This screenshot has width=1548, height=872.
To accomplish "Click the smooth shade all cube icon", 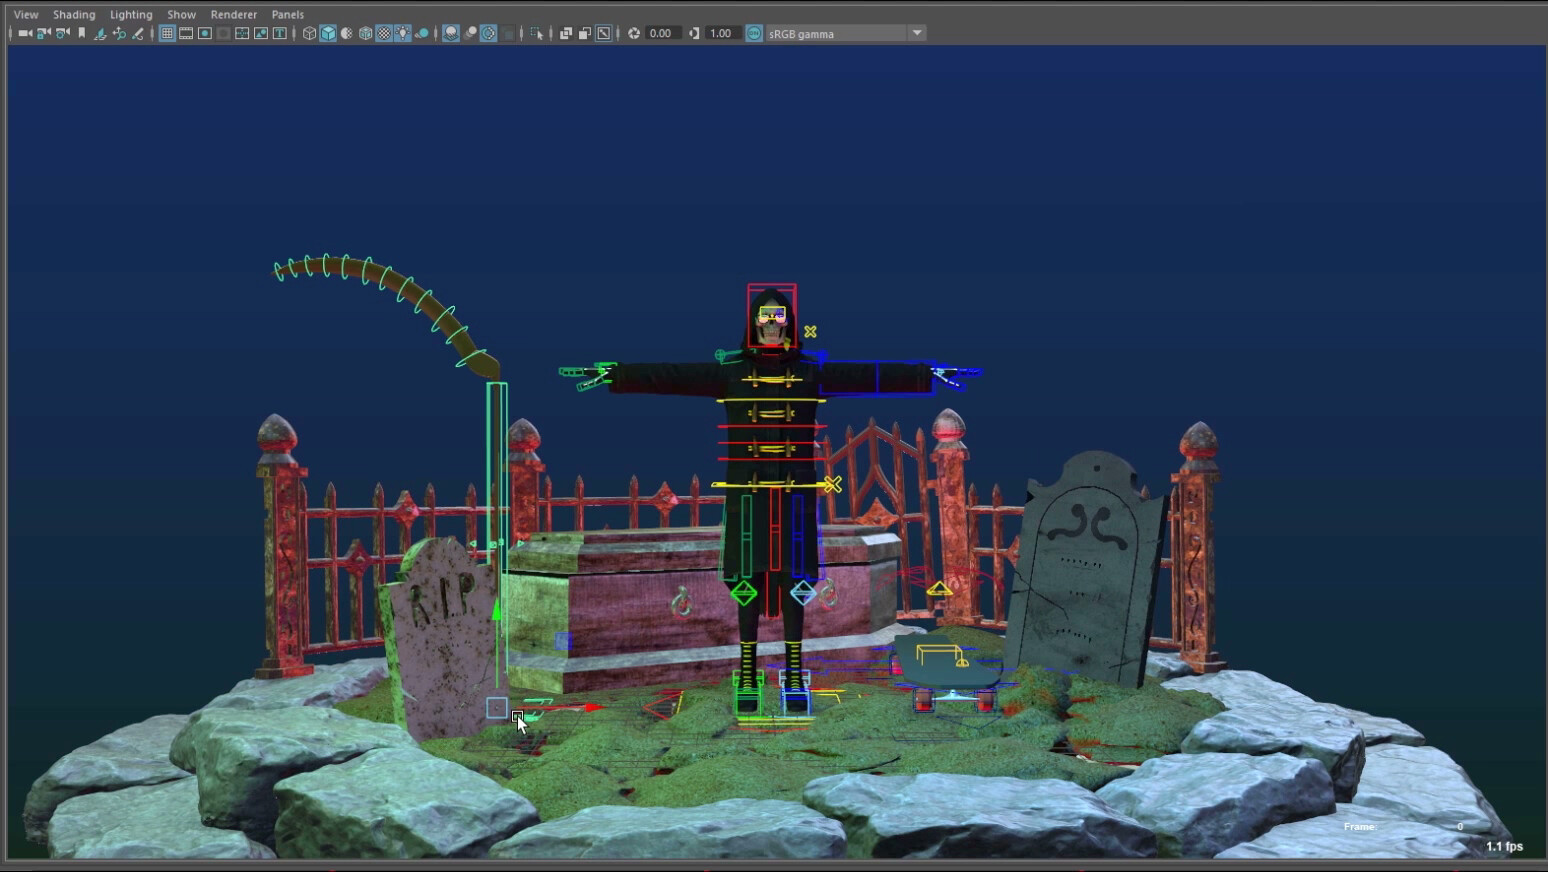I will click(x=328, y=33).
